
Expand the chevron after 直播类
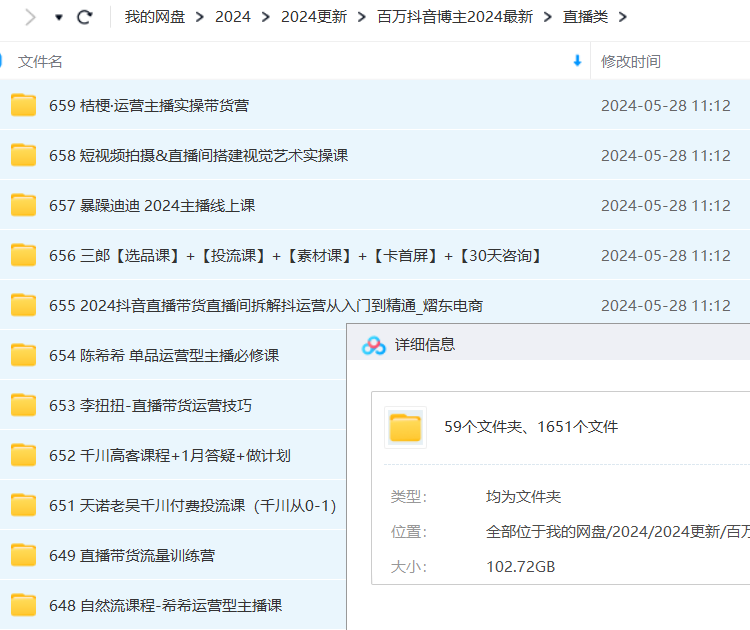pyautogui.click(x=624, y=17)
